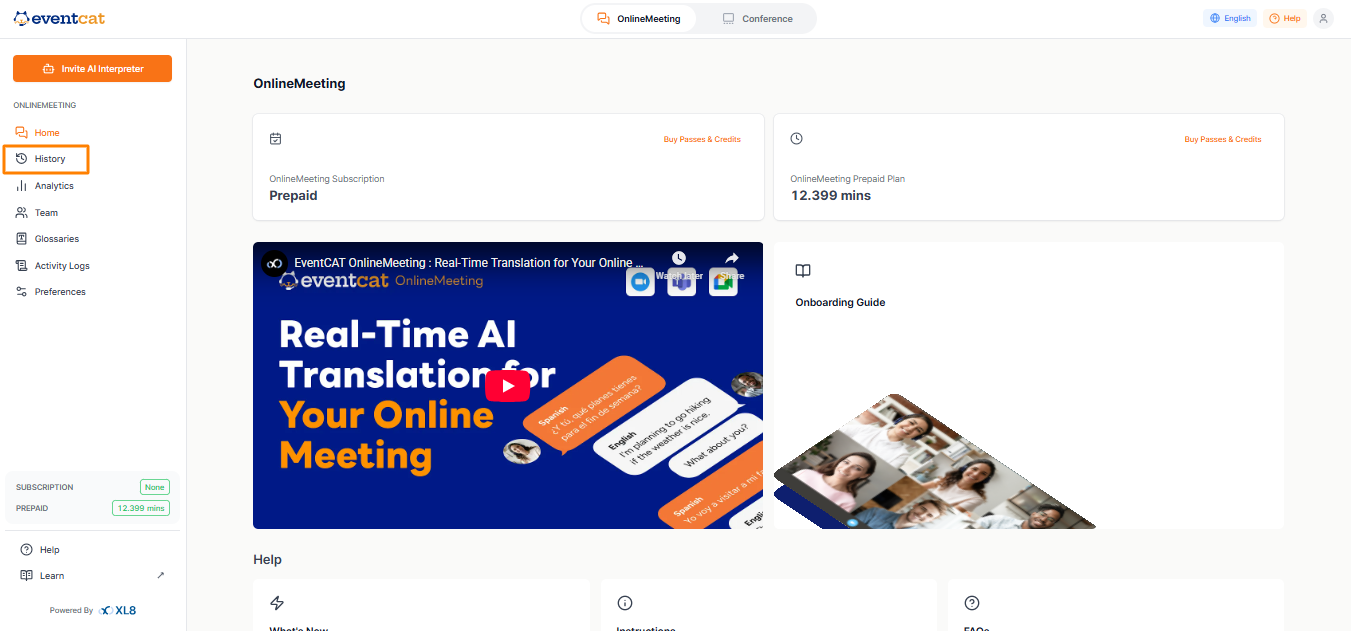Viewport: 1351px width, 631px height.
Task: Click the YouTube Watch later clock icon
Action: point(679,258)
